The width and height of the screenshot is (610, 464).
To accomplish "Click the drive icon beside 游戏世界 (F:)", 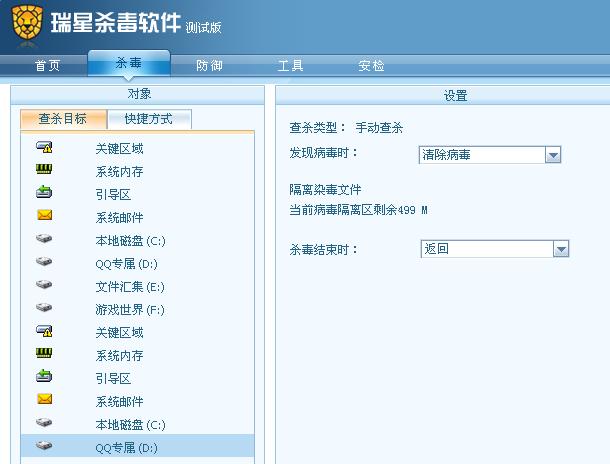I will 44,308.
